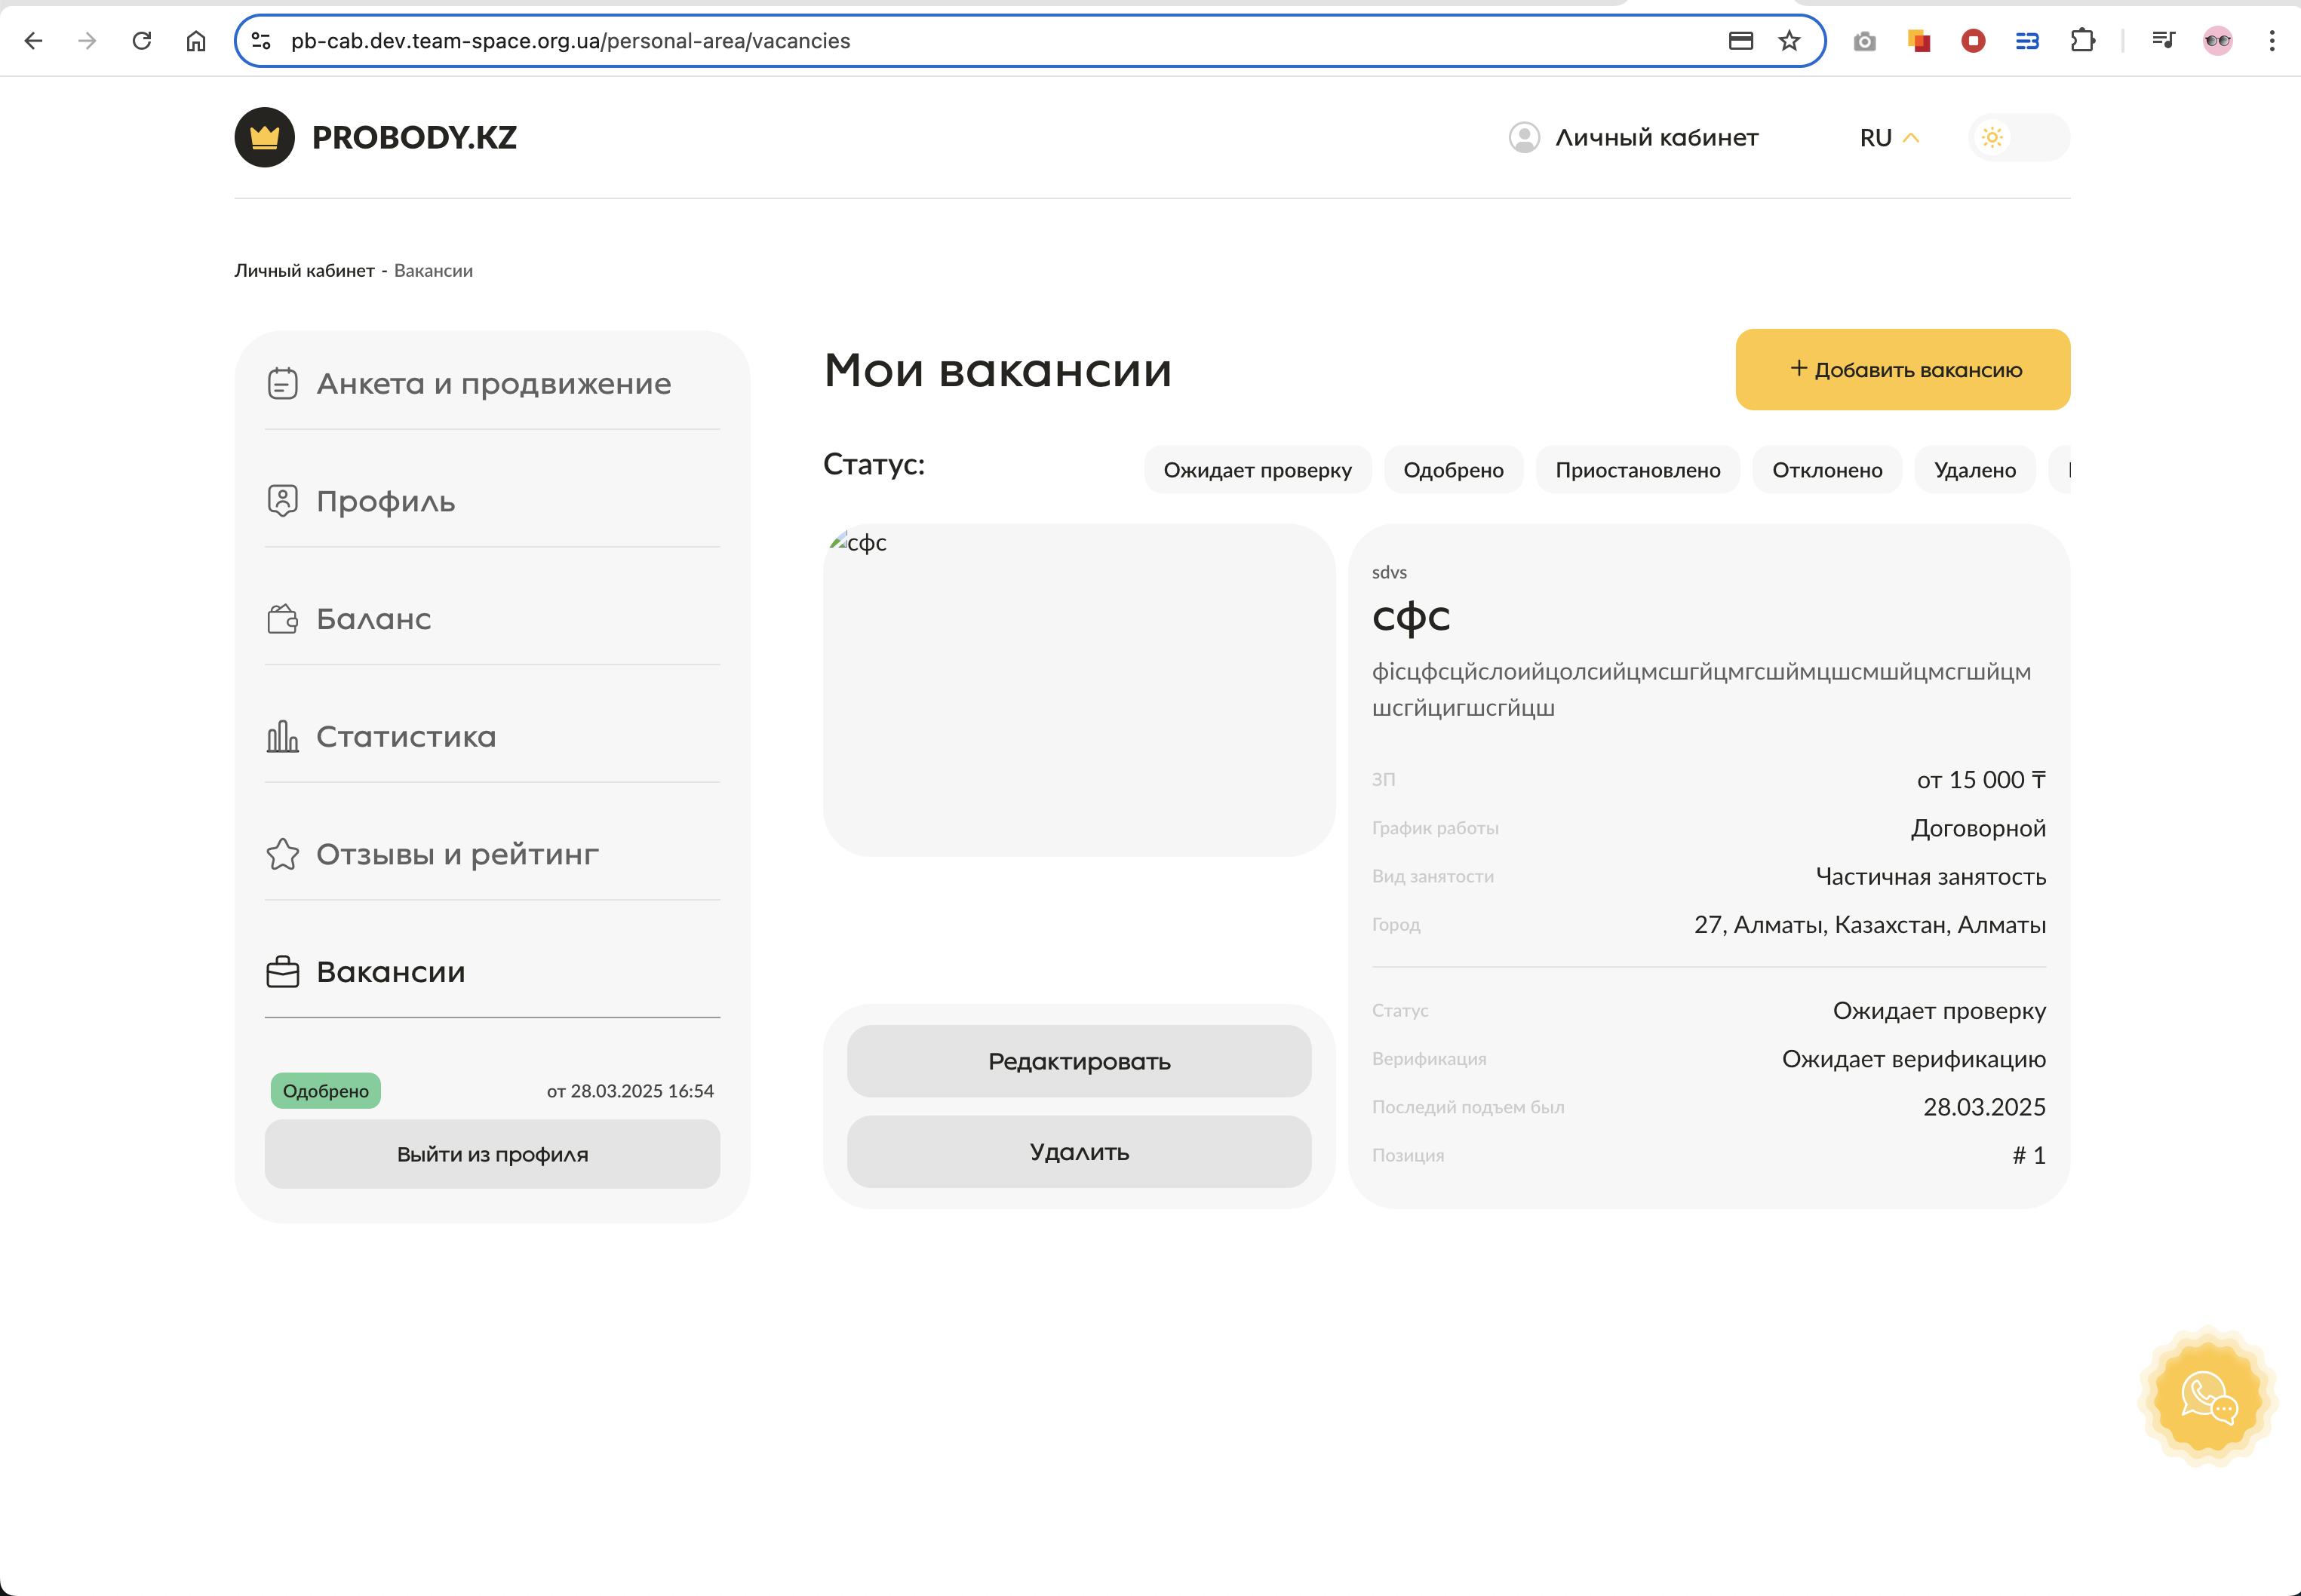Filter vacancies by Одобрено status
2301x1596 pixels.
click(x=1452, y=470)
